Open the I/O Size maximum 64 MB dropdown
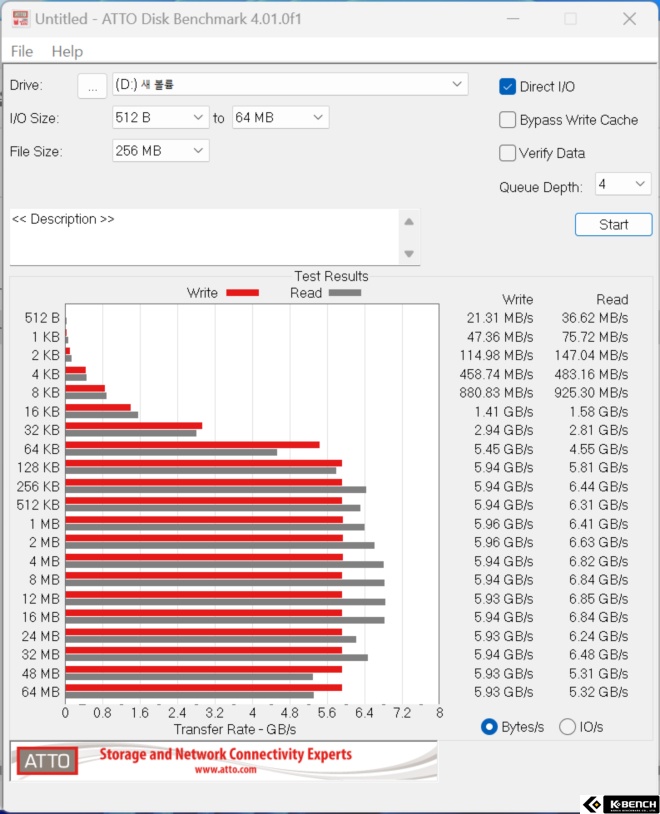 (x=280, y=118)
